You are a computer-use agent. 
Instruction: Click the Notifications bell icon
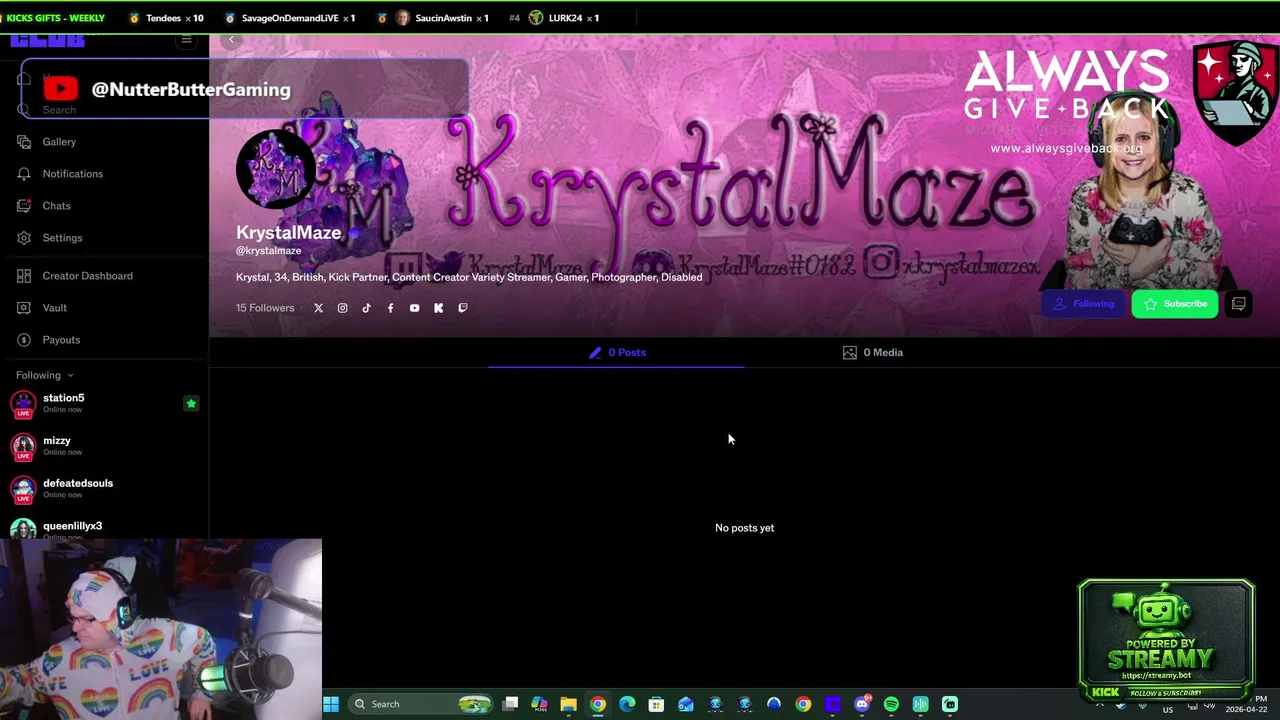[x=24, y=174]
